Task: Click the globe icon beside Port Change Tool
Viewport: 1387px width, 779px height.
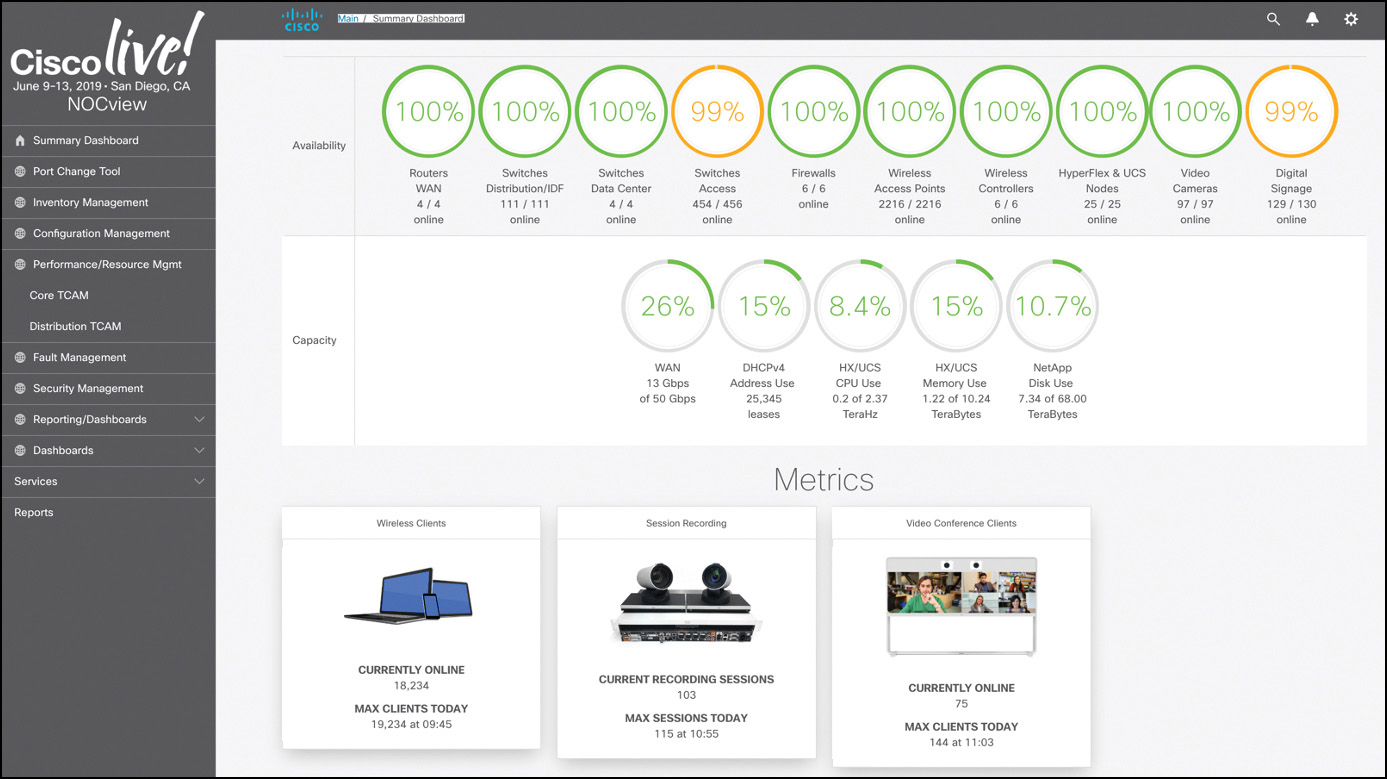Action: coord(20,172)
